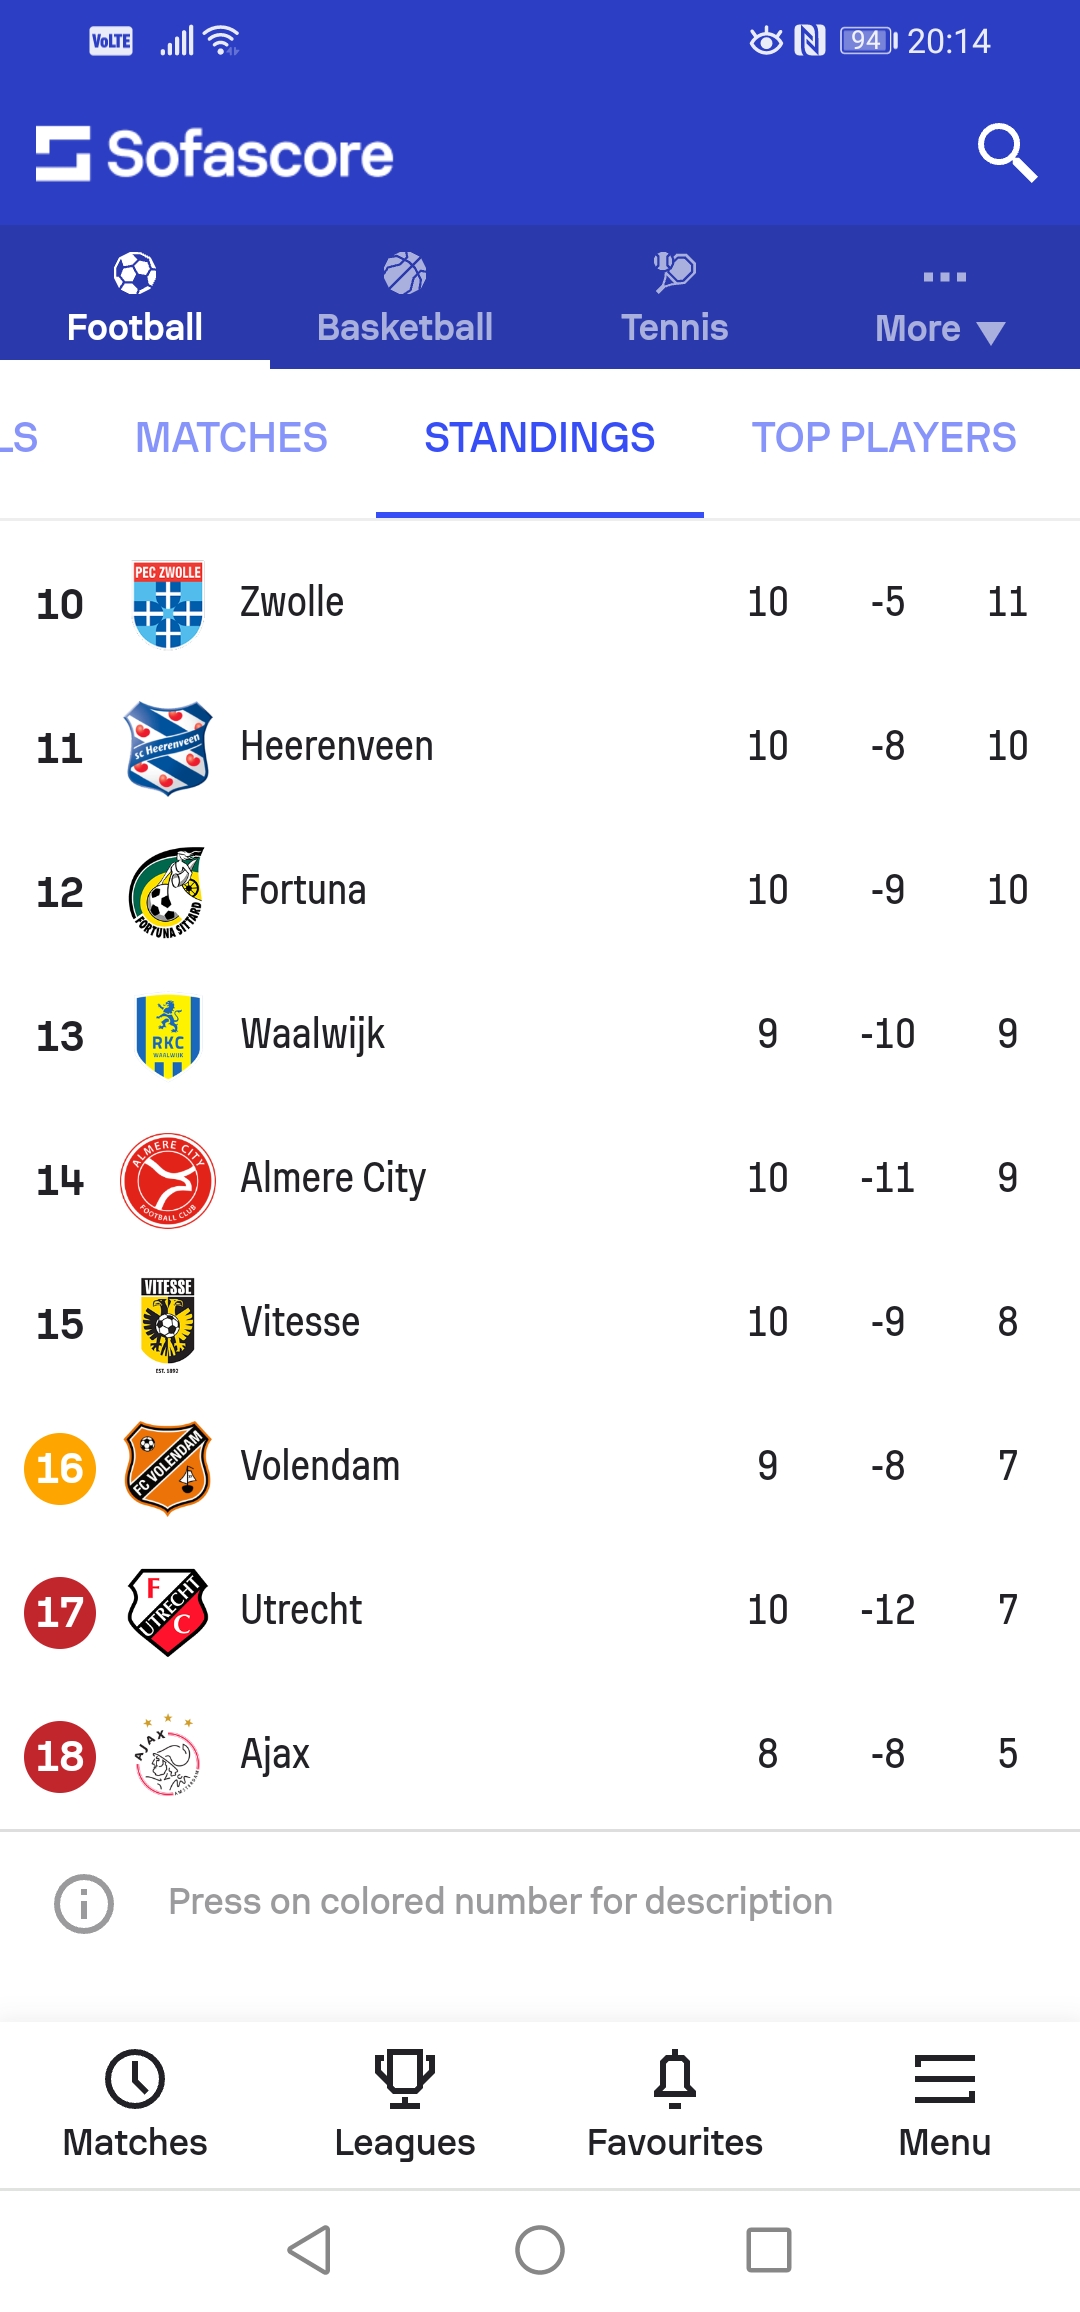Switch to the Top Players tab
The image size is (1080, 2312).
(884, 438)
